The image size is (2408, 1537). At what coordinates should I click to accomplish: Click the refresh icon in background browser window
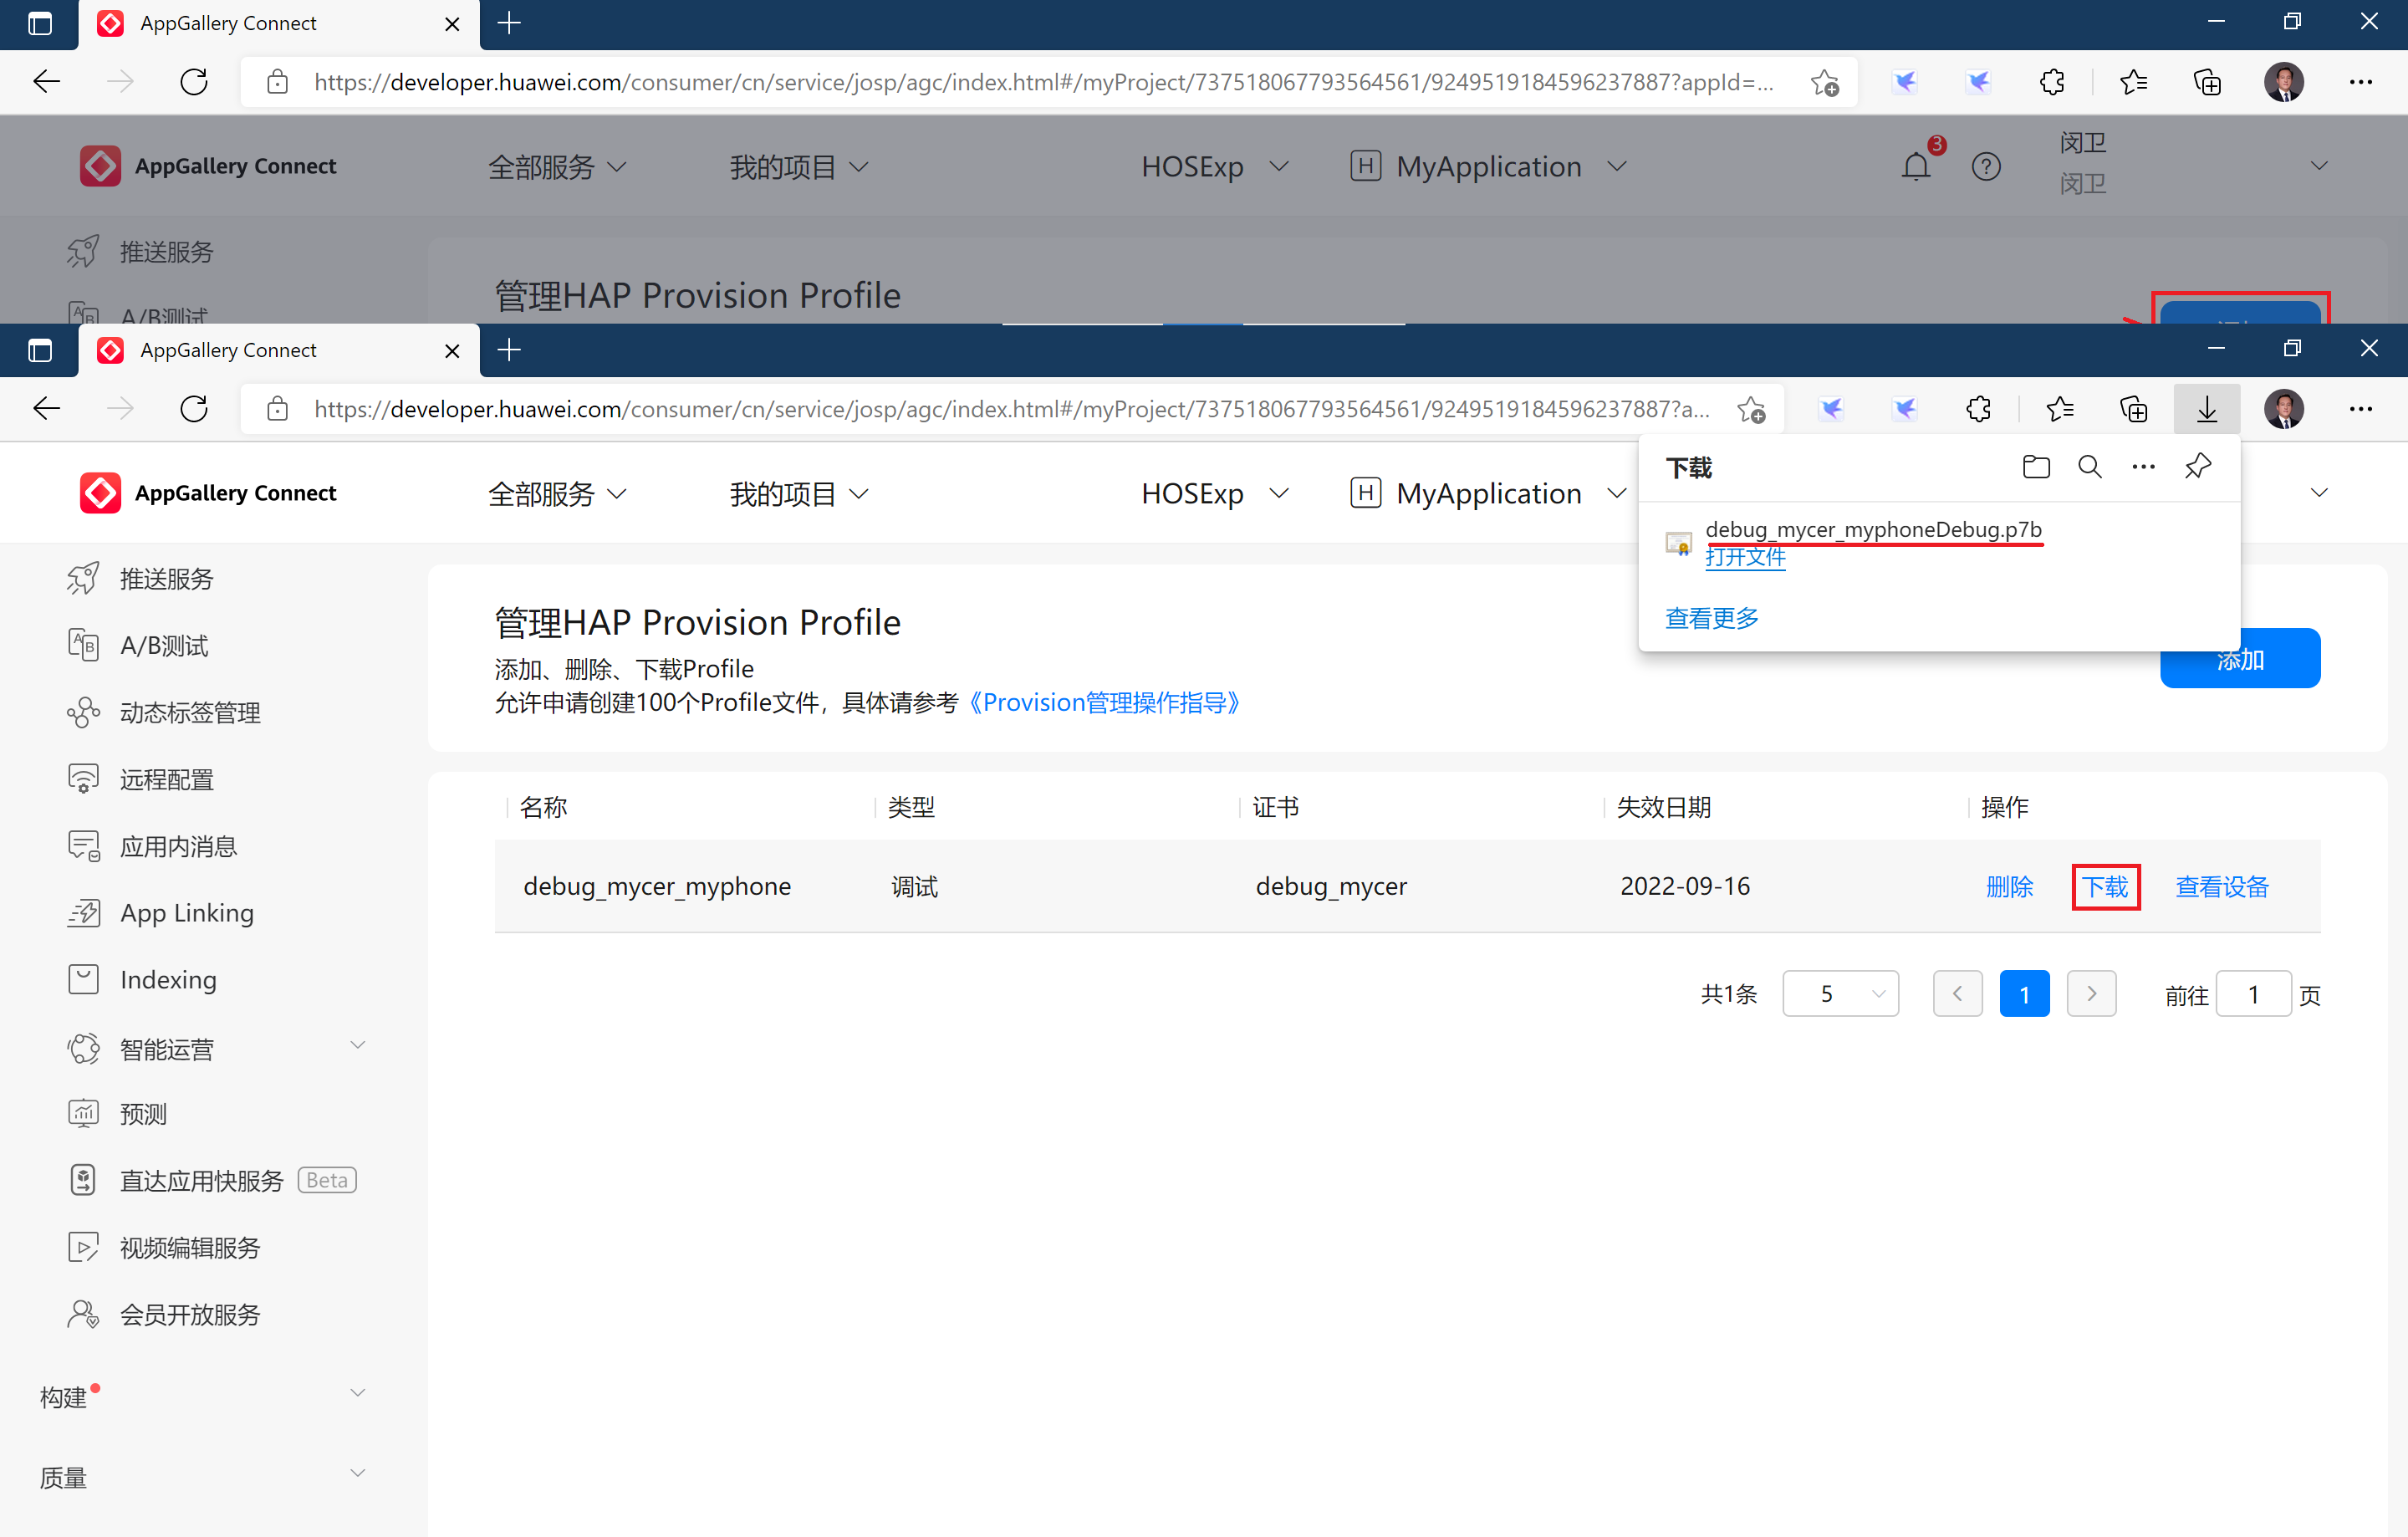click(x=194, y=81)
